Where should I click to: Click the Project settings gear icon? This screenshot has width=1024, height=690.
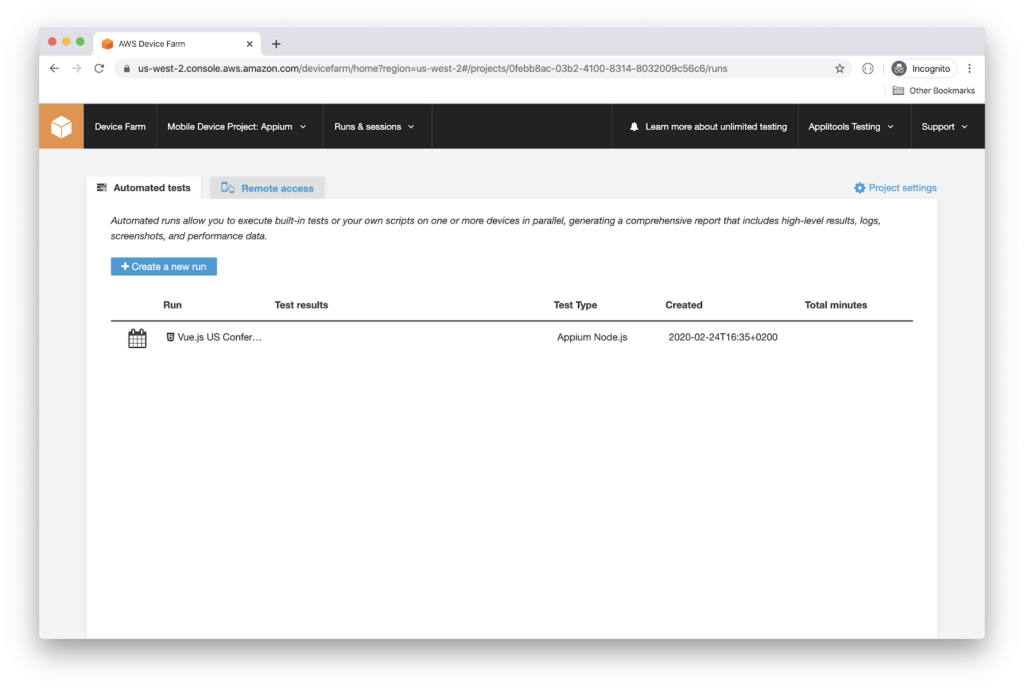coord(859,188)
